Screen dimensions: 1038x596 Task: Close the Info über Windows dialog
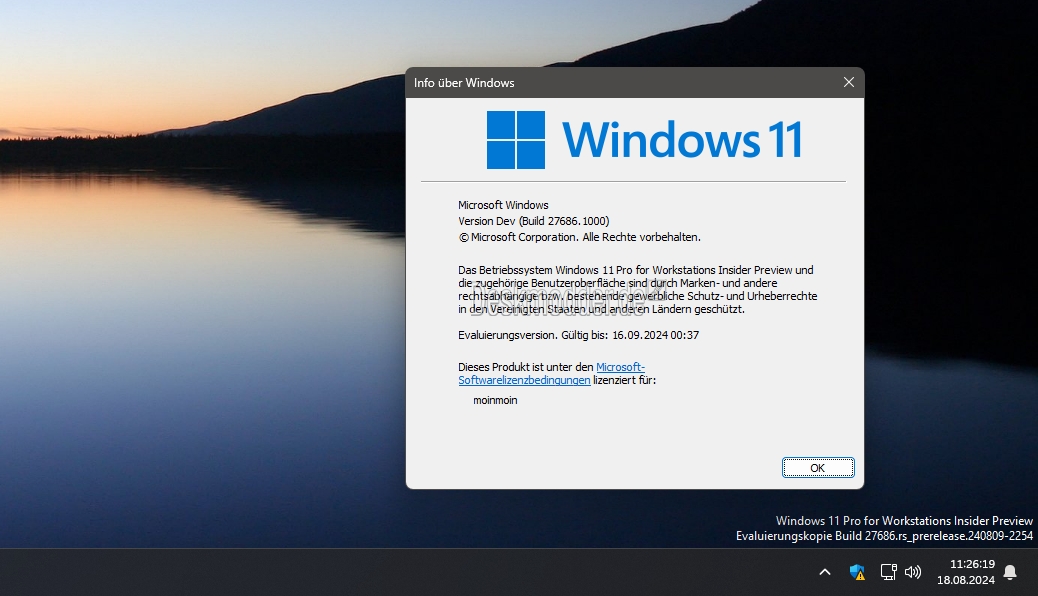click(849, 83)
